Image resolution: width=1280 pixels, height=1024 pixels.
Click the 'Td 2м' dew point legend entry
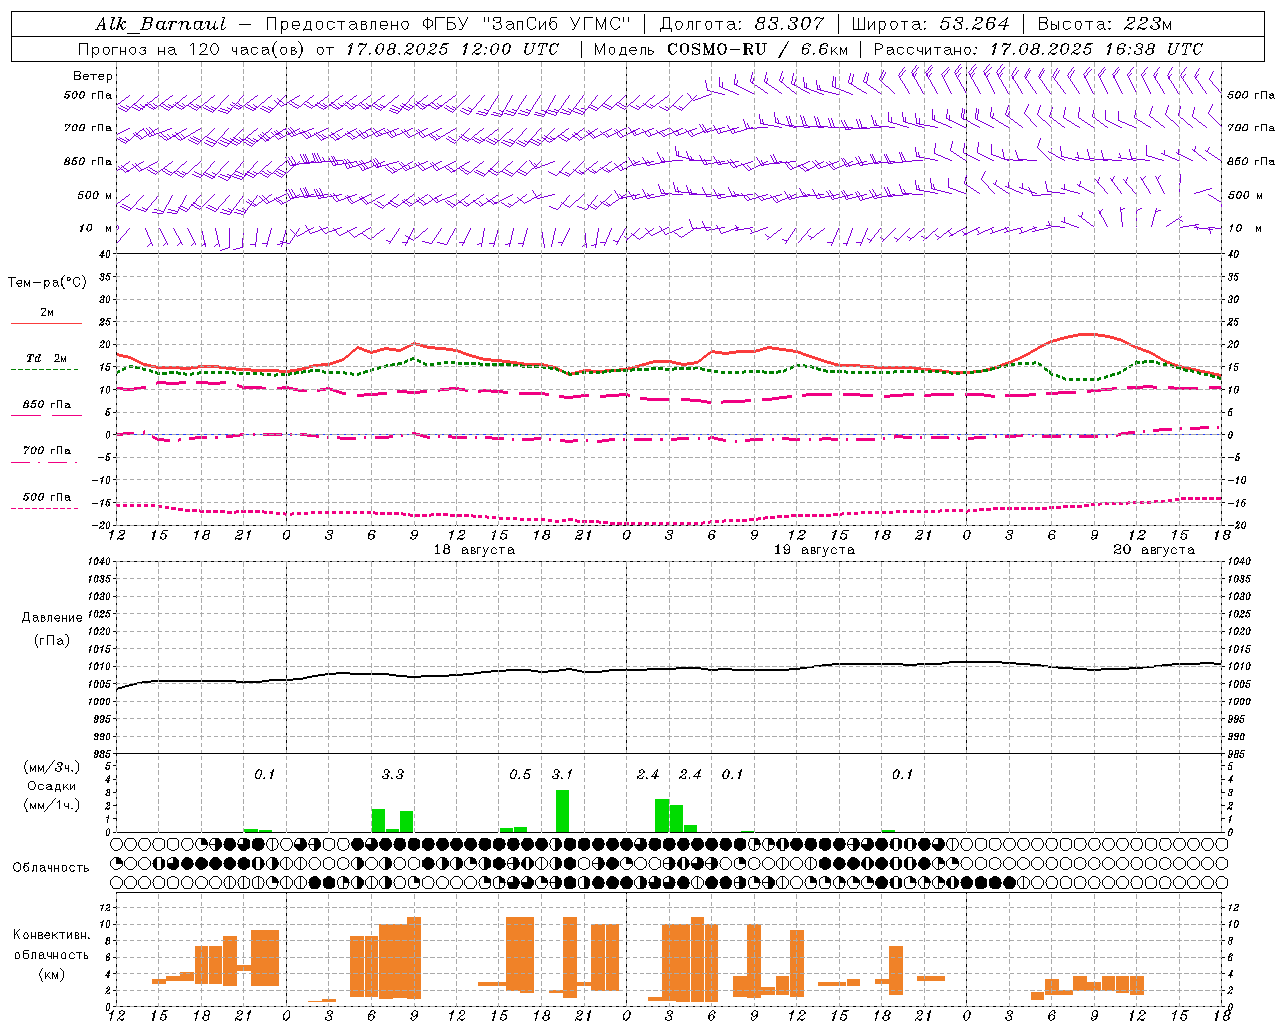coord(46,358)
